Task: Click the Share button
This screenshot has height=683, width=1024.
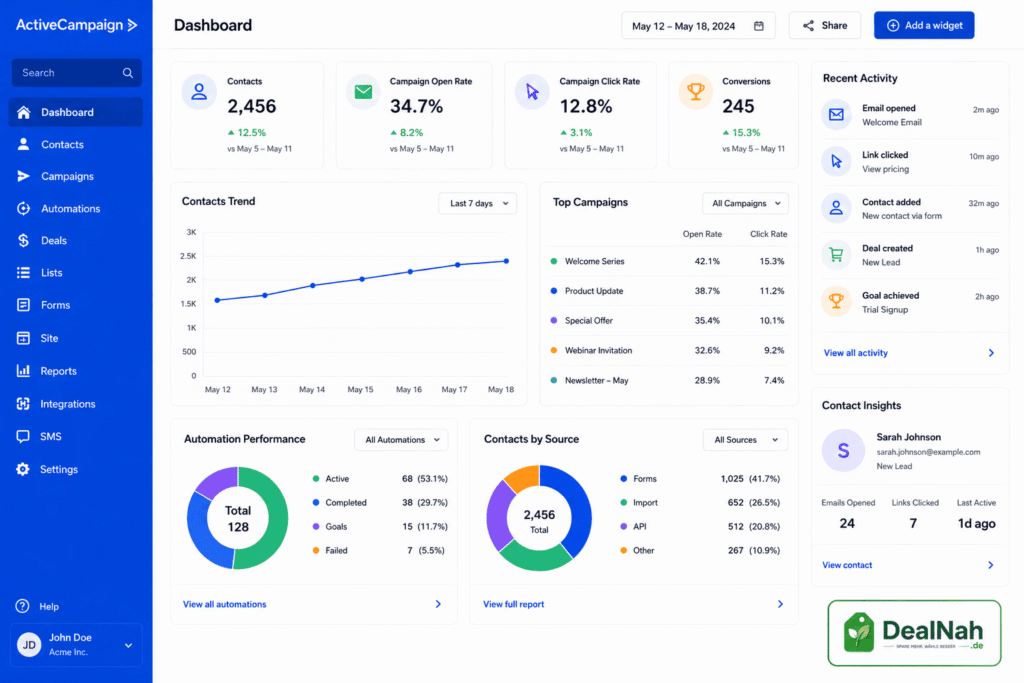Action: (824, 25)
